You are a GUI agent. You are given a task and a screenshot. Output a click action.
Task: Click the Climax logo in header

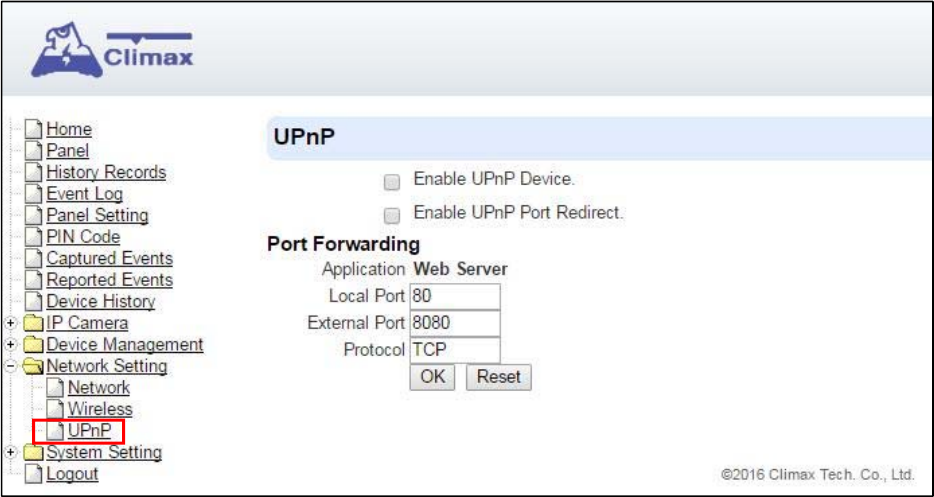point(112,49)
